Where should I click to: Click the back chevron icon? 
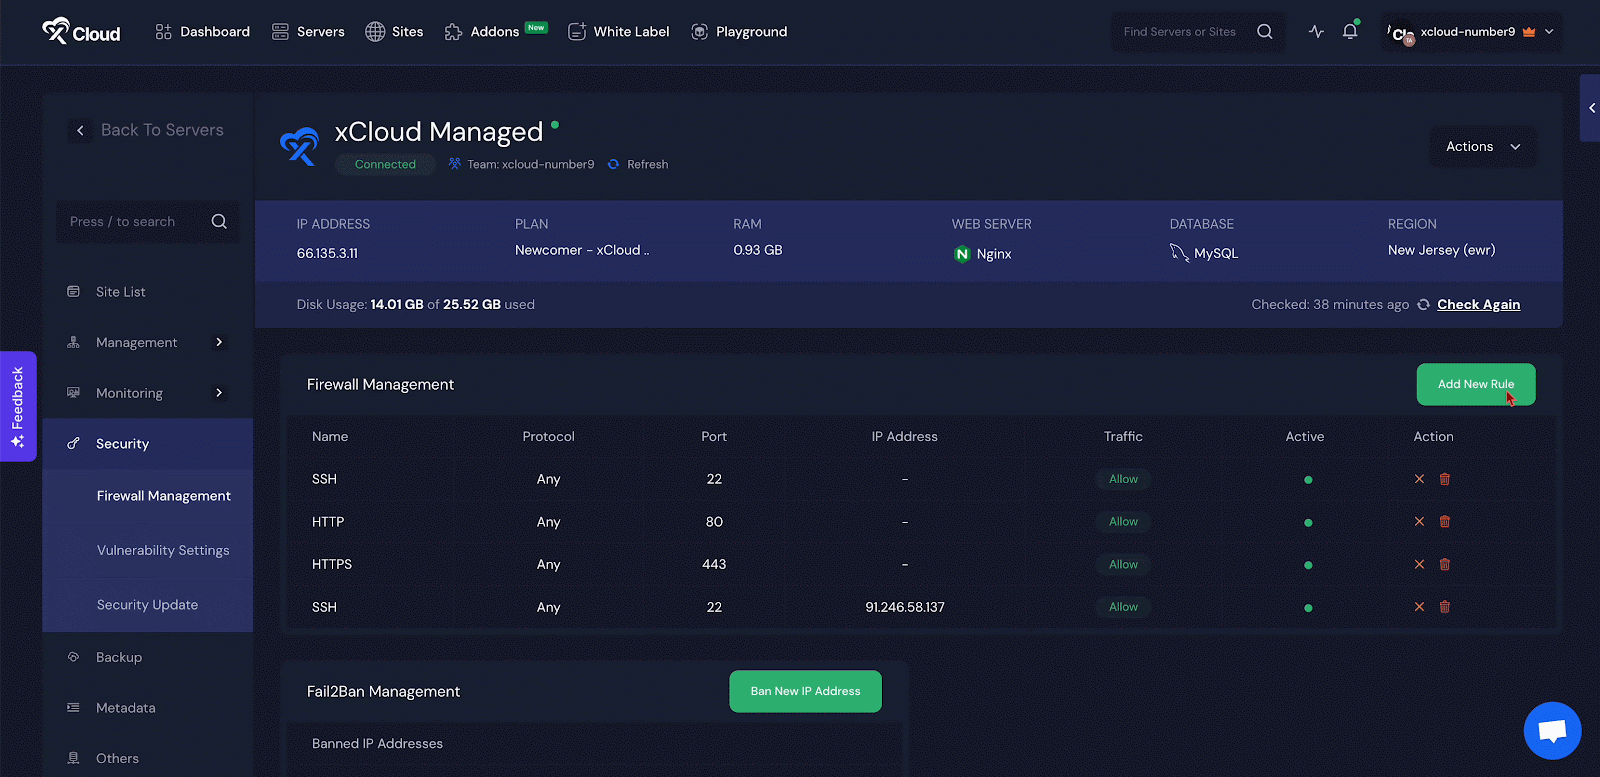pos(81,130)
